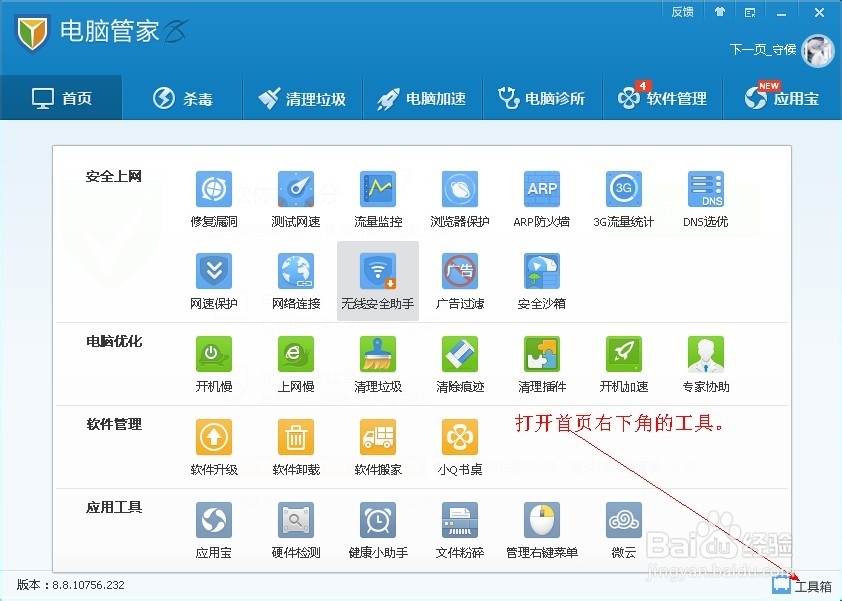
Task: Open 专家协助 expert help
Action: [706, 364]
